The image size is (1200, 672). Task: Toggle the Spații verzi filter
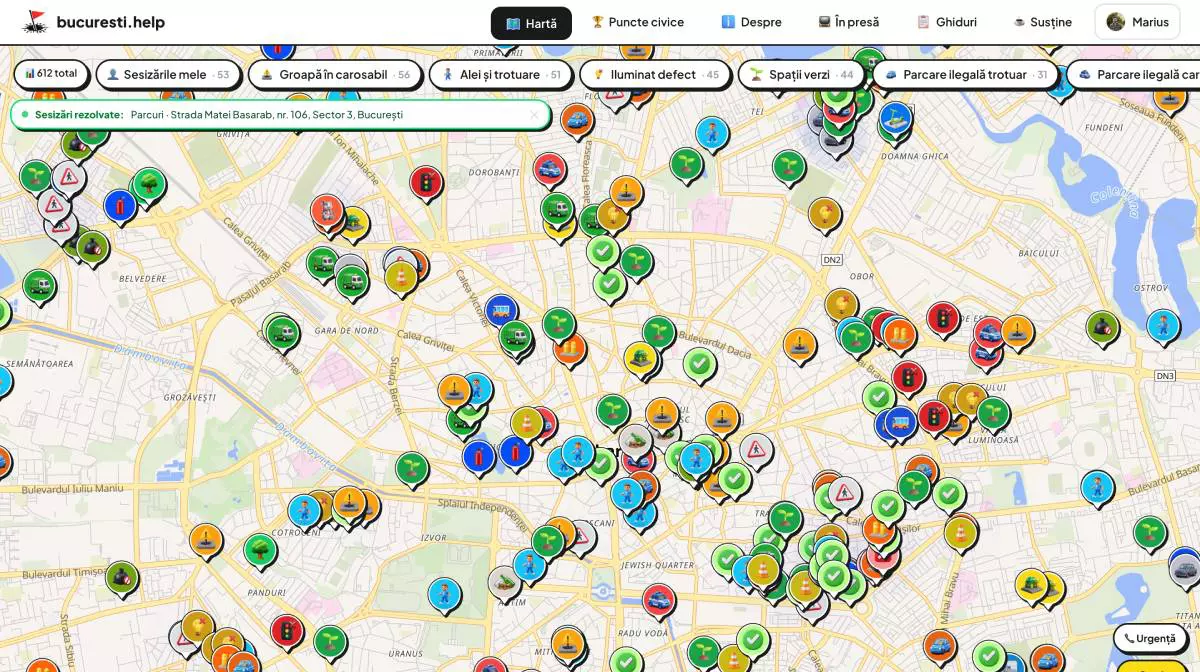tap(801, 75)
